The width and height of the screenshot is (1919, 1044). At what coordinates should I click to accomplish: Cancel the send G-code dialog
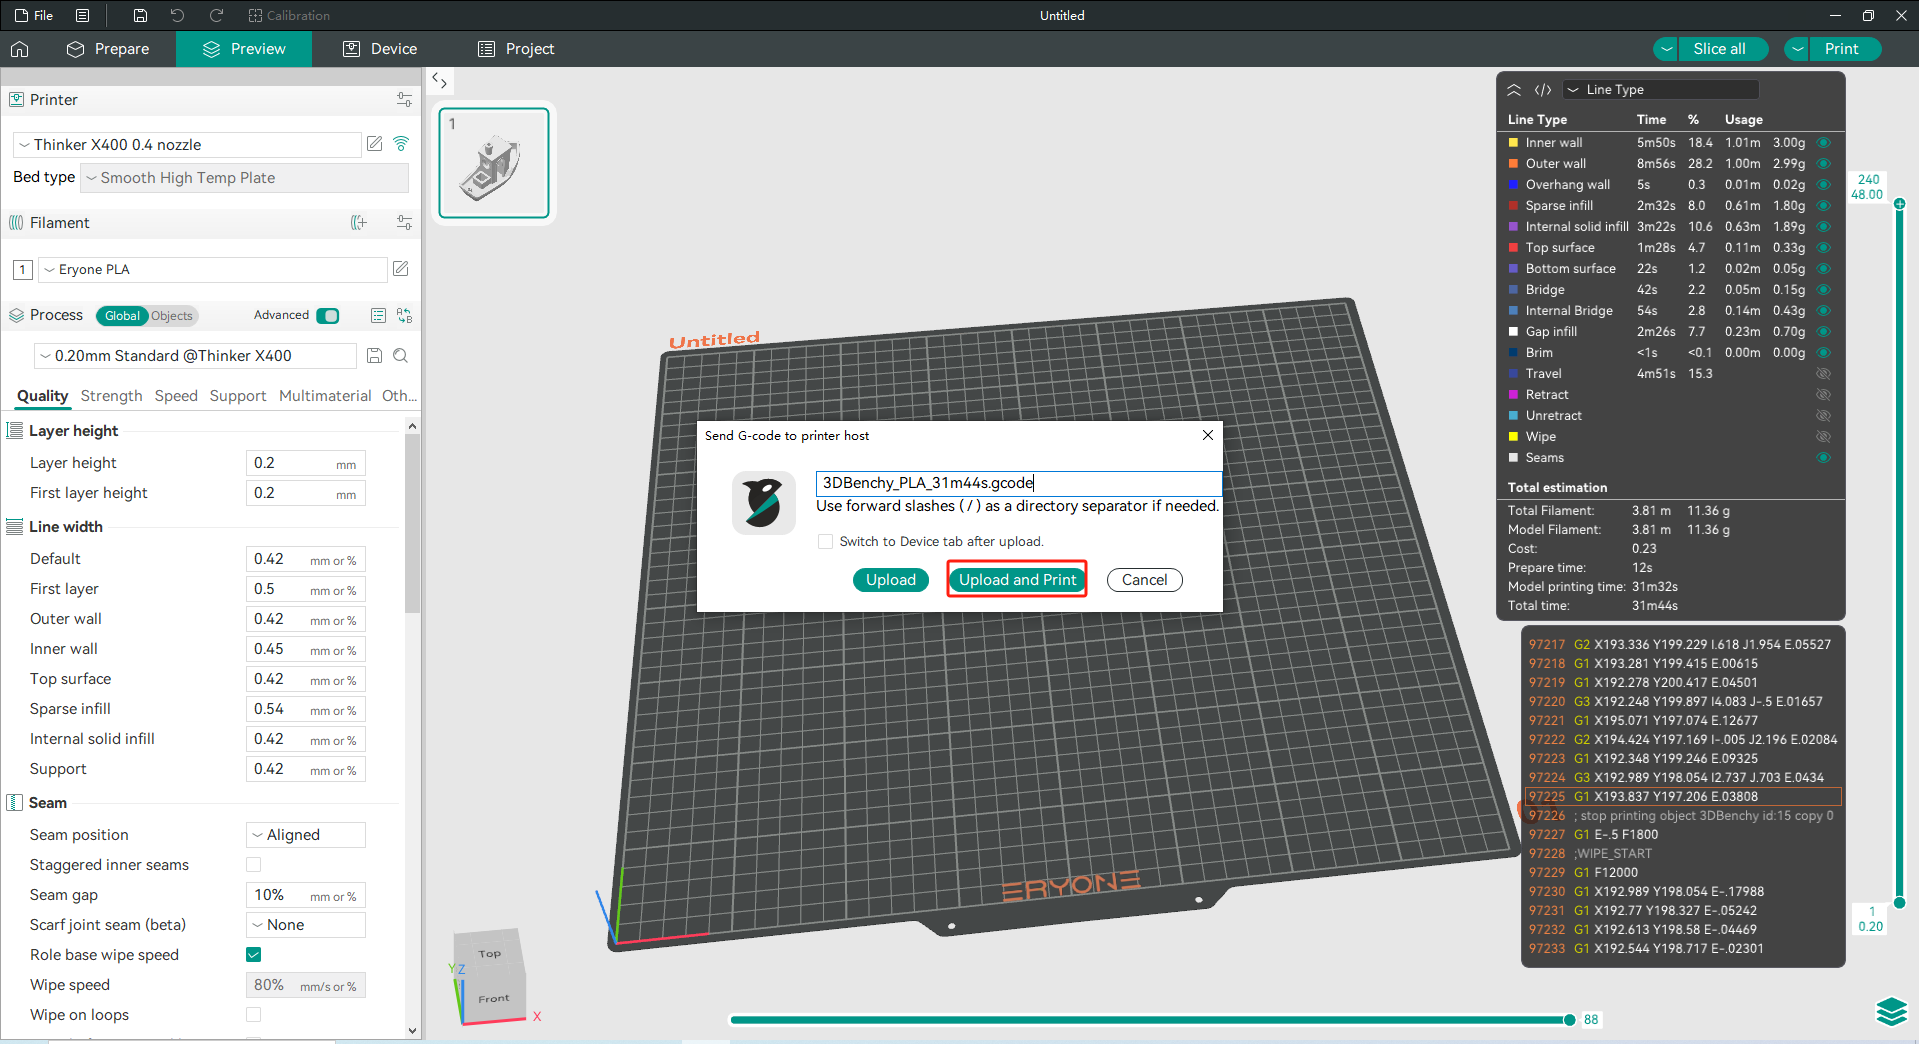coord(1144,580)
